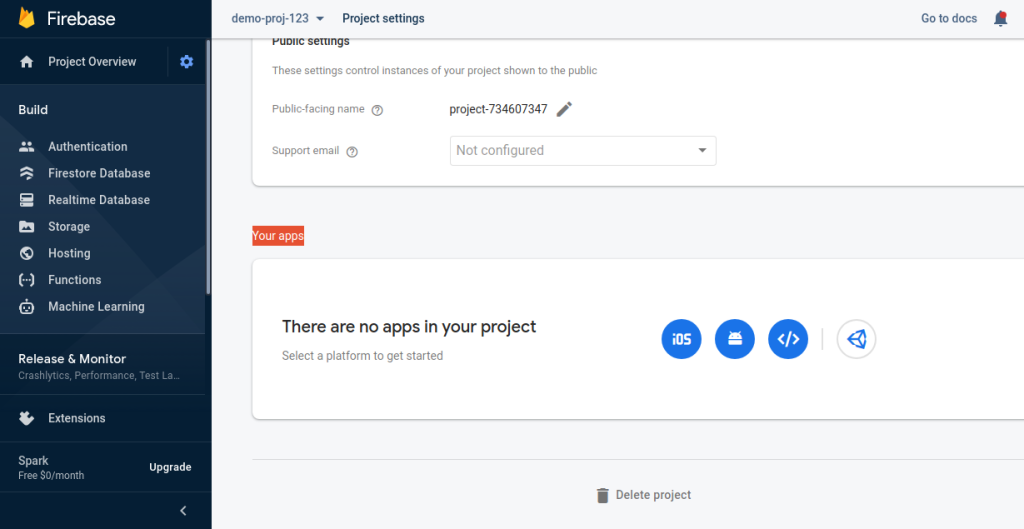1024x529 pixels.
Task: Click the Machine Learning robot icon
Action: 27,306
